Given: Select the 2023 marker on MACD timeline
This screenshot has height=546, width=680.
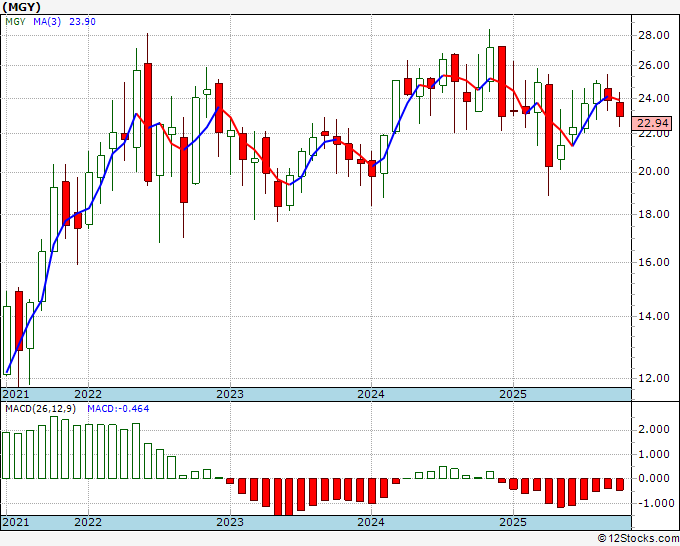Looking at the screenshot, I should [230, 522].
